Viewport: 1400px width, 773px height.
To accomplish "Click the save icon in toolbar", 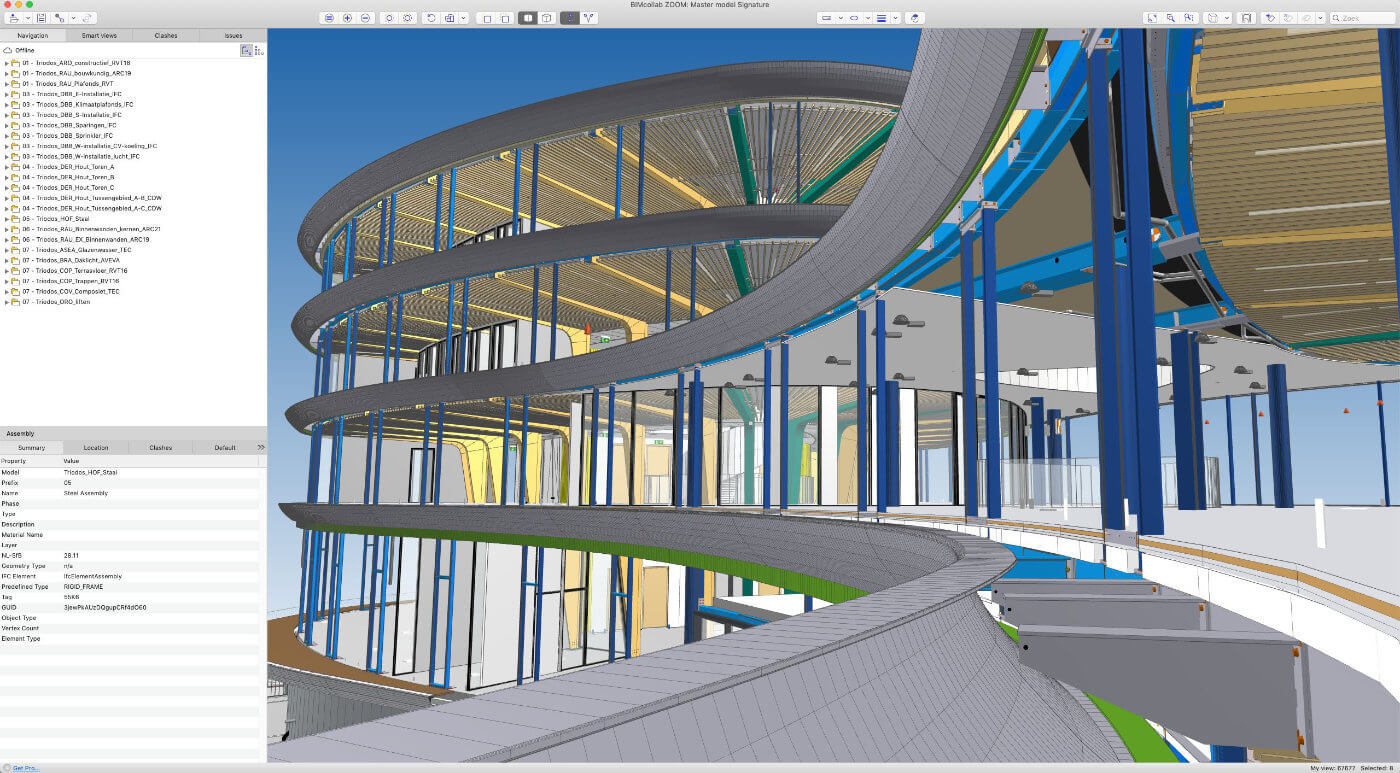I will 41,18.
